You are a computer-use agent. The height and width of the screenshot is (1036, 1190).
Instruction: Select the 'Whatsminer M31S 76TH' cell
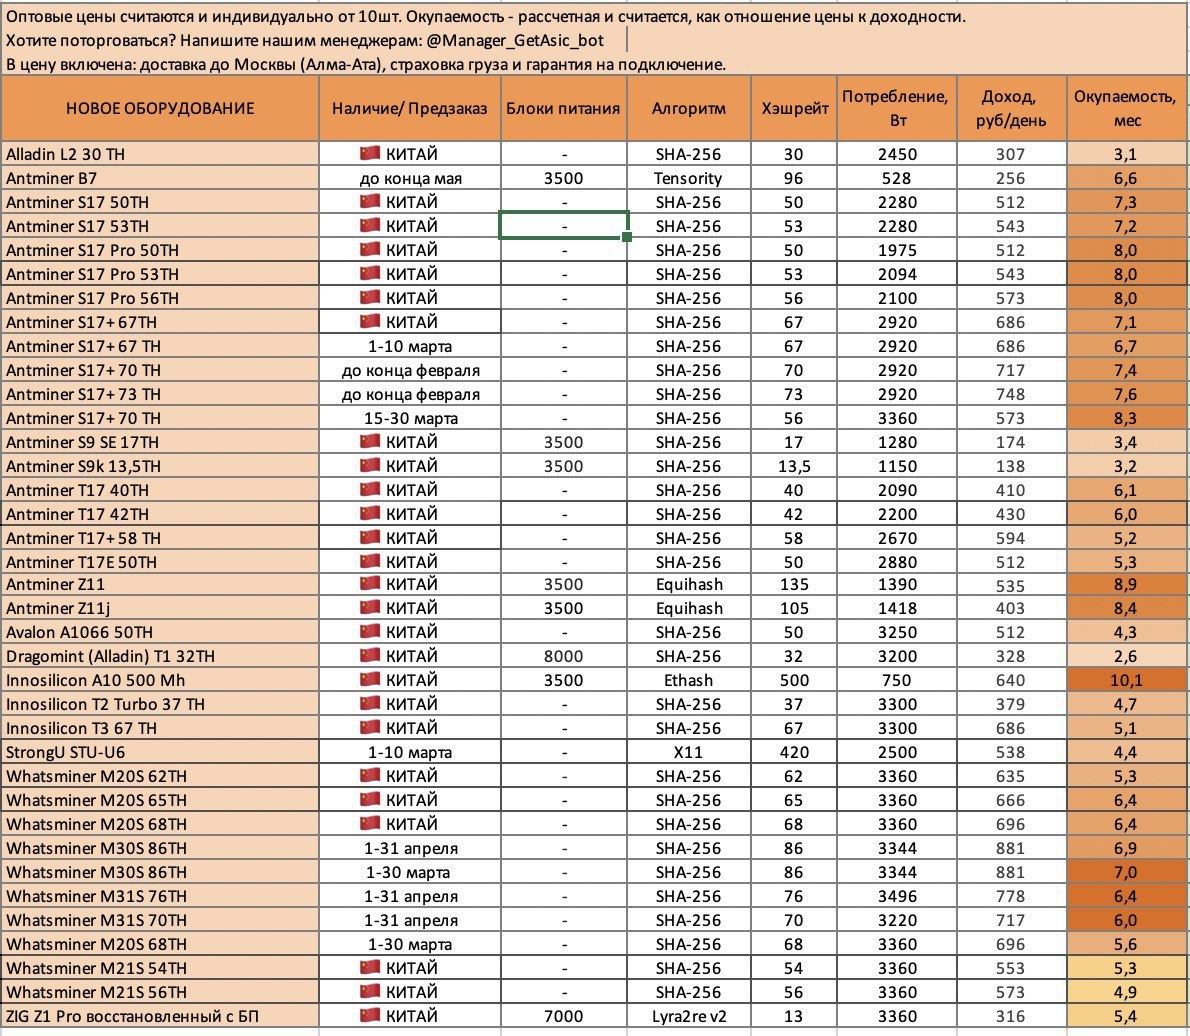160,896
